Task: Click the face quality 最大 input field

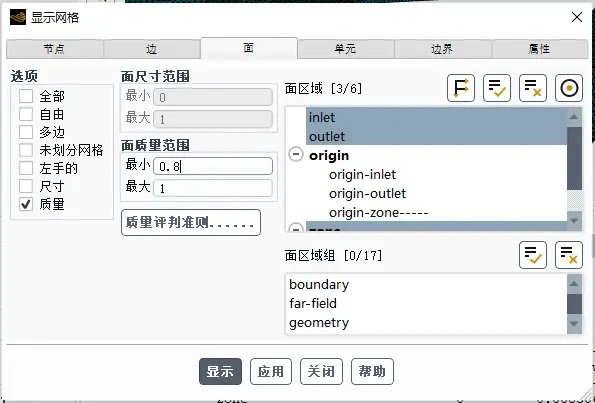Action: click(213, 188)
